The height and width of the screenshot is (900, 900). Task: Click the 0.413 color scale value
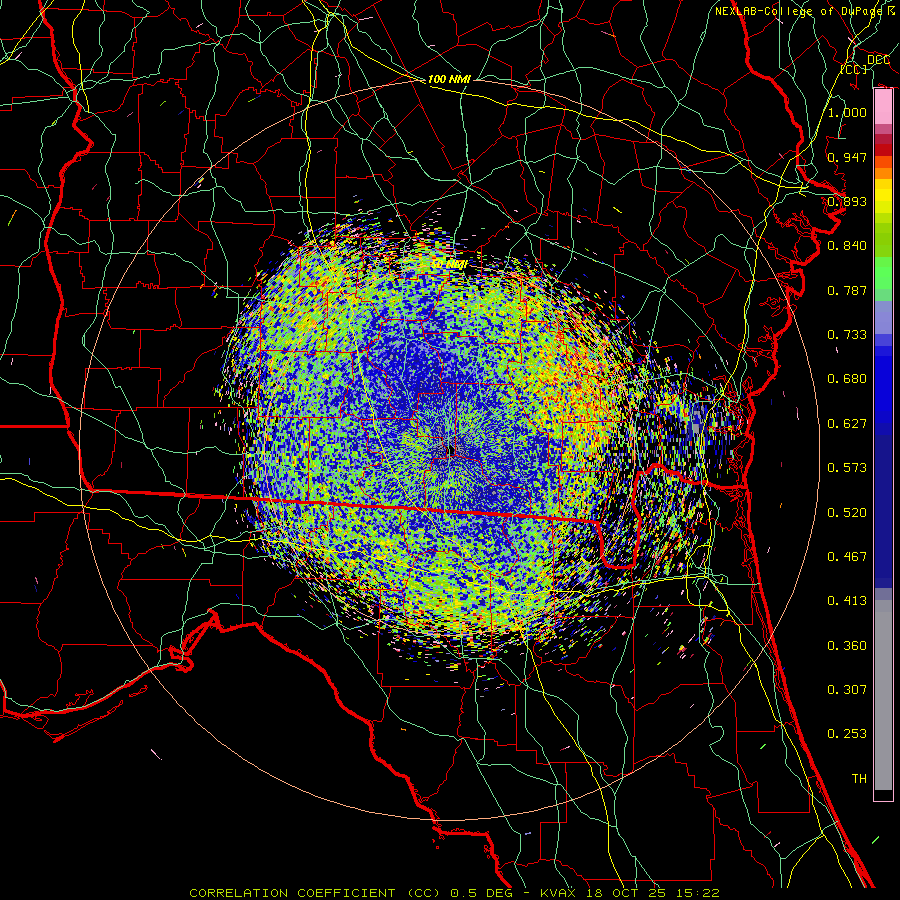(x=847, y=601)
